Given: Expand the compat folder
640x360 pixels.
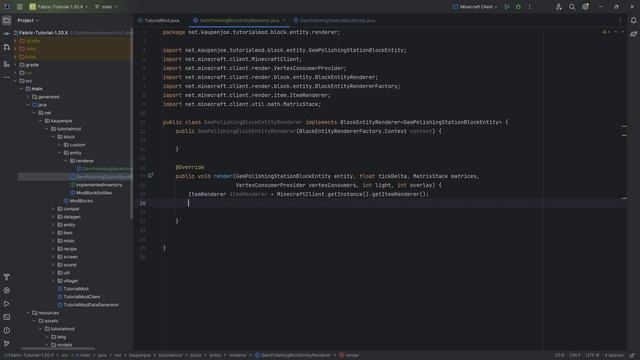Looking at the screenshot, I should (53, 209).
